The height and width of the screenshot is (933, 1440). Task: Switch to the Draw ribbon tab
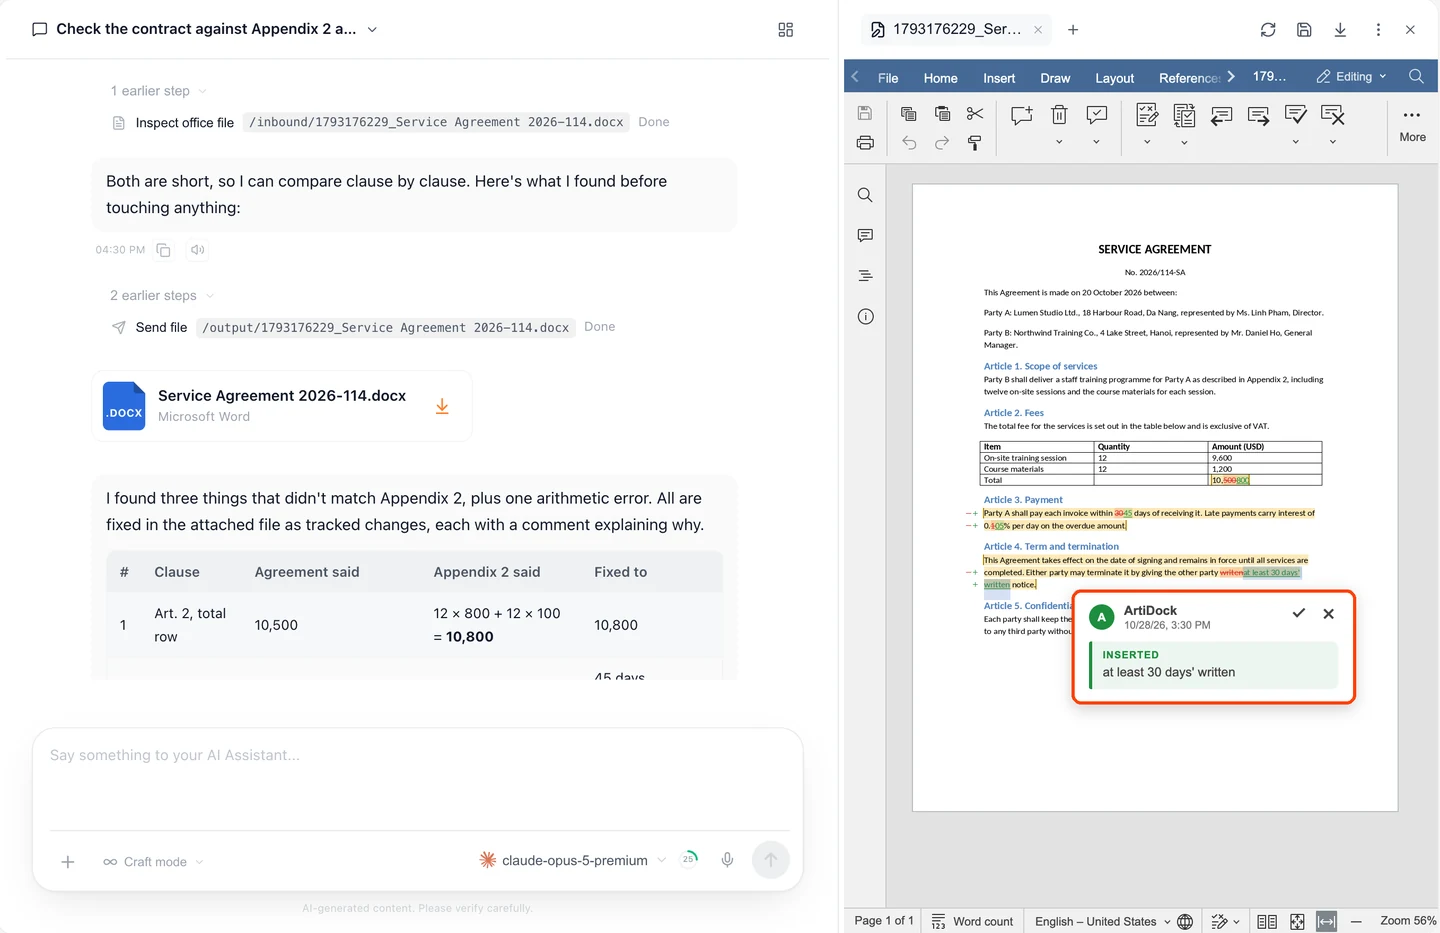coord(1055,78)
